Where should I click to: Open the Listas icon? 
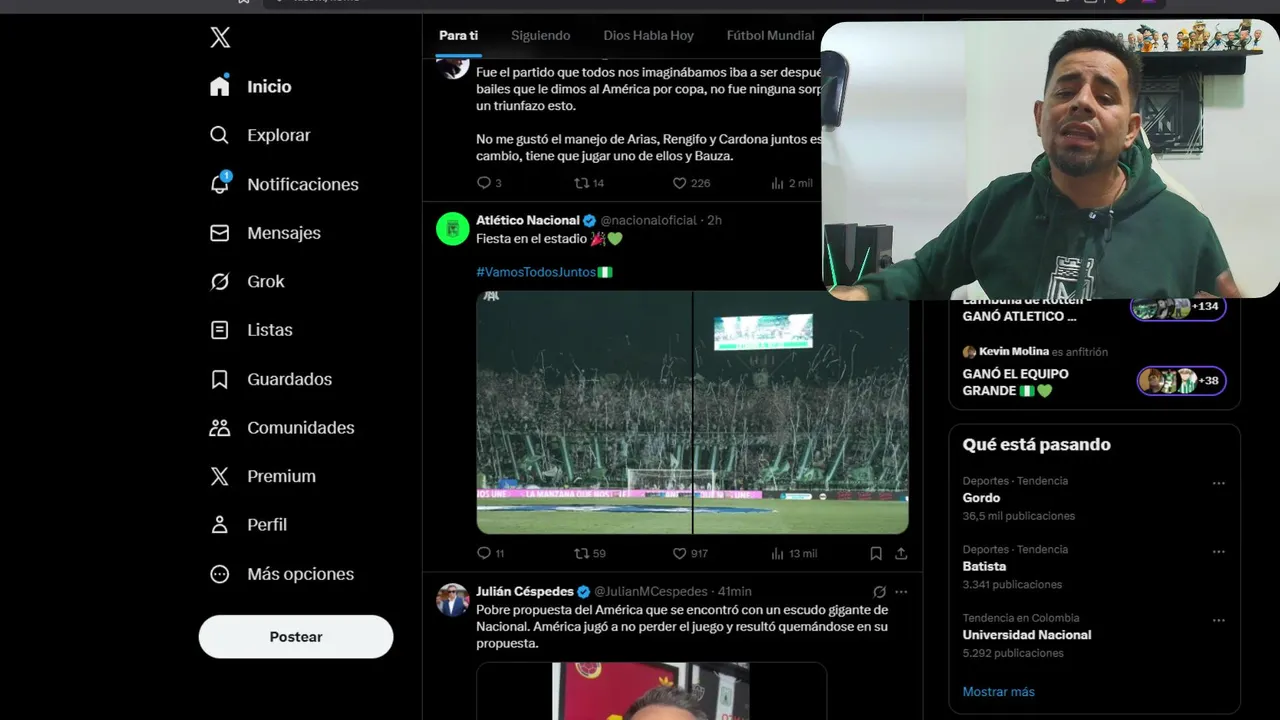[x=220, y=330]
